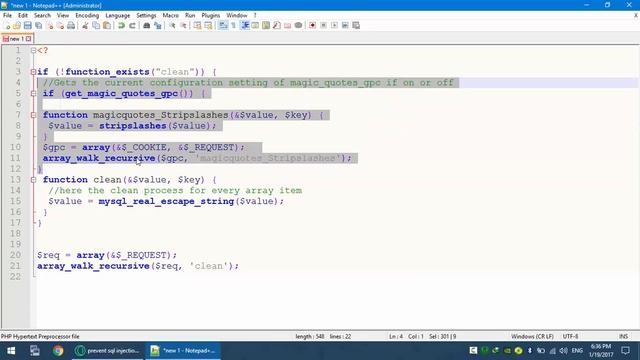Toggle synchronized vertical scrolling
The height and width of the screenshot is (360, 640).
[x=198, y=25]
